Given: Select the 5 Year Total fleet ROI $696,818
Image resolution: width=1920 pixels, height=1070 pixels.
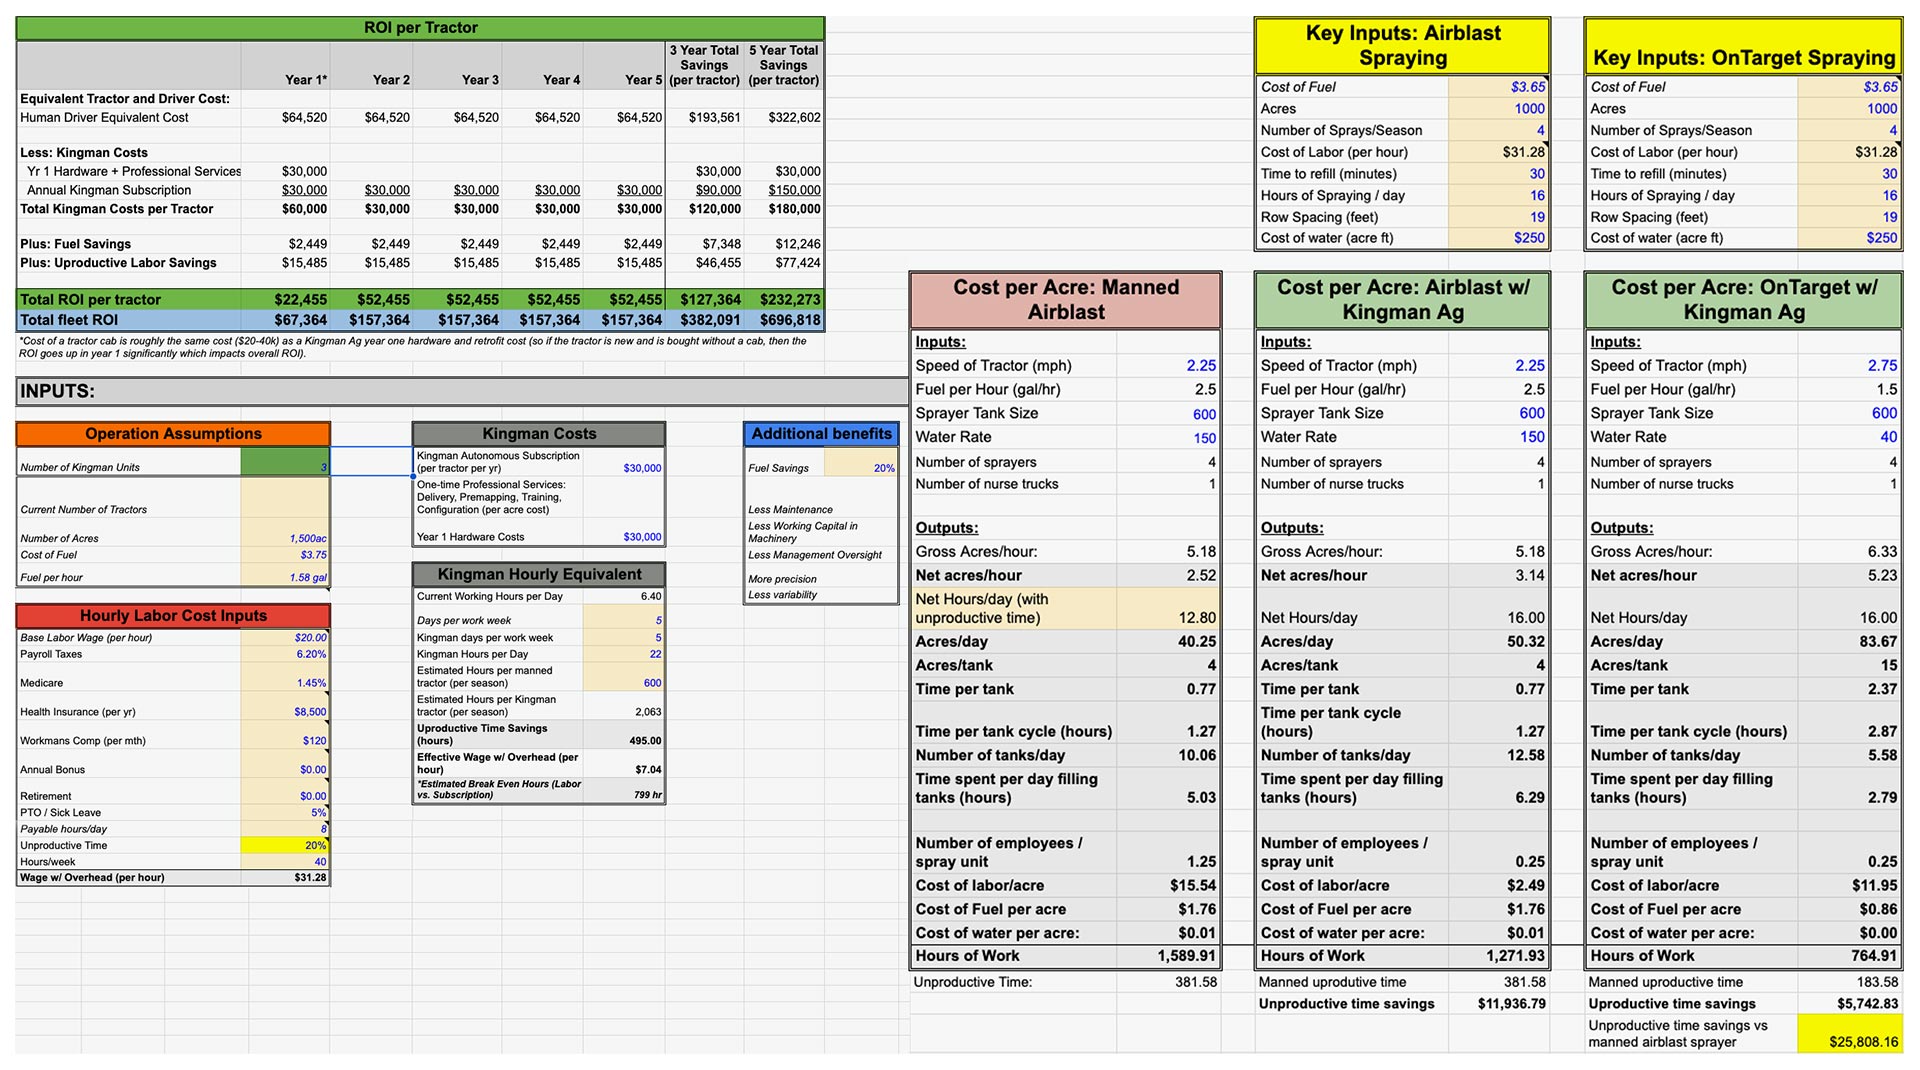Looking at the screenshot, I should pyautogui.click(x=785, y=320).
